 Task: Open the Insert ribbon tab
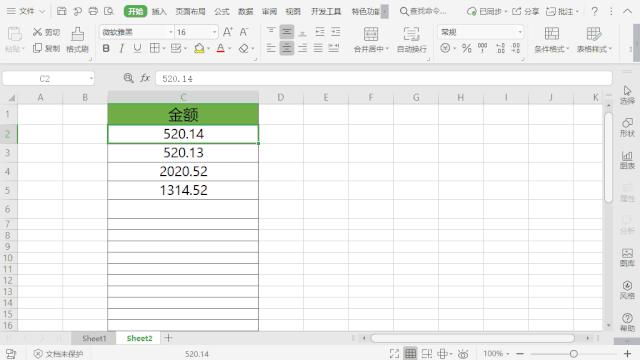159,11
